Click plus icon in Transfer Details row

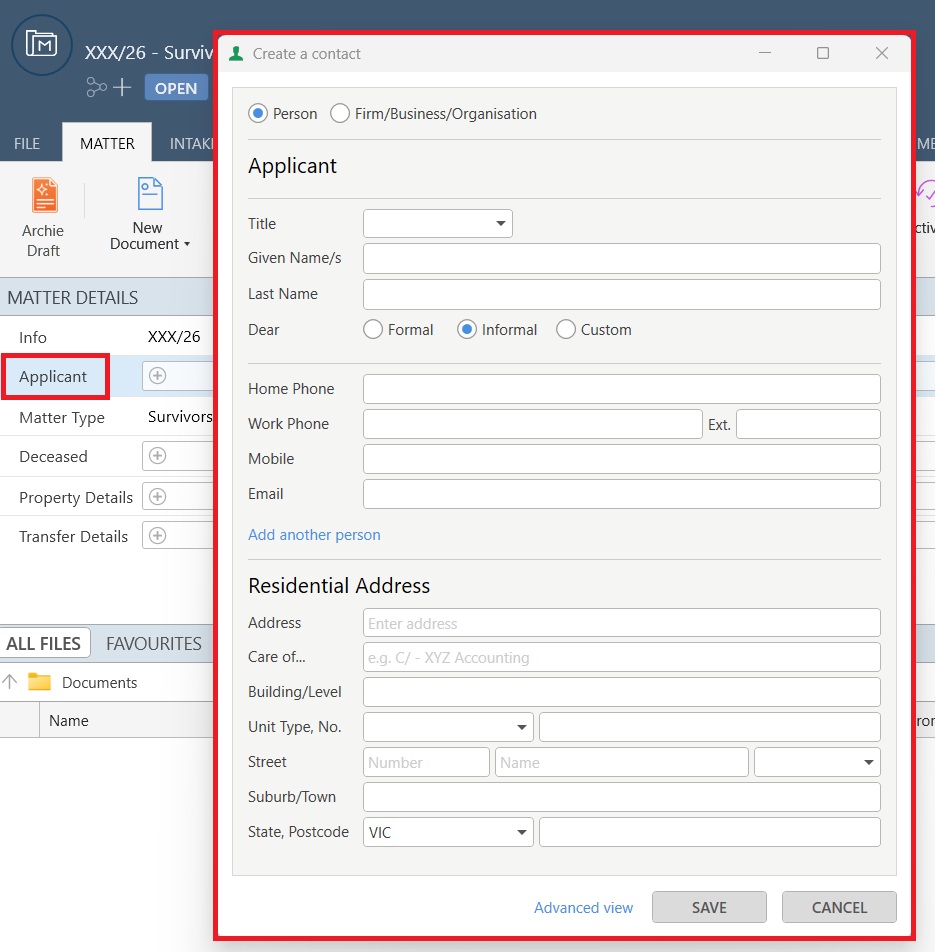click(x=157, y=536)
